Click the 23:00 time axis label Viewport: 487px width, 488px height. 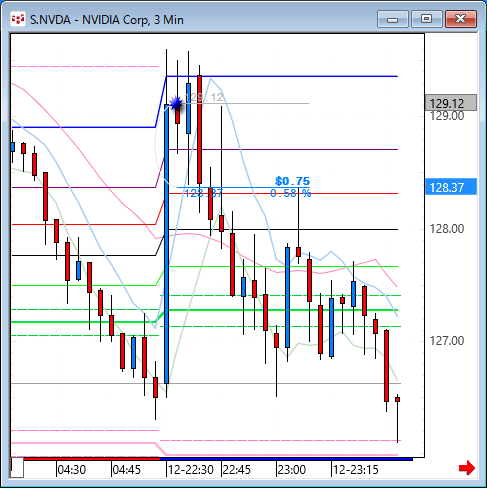292,470
